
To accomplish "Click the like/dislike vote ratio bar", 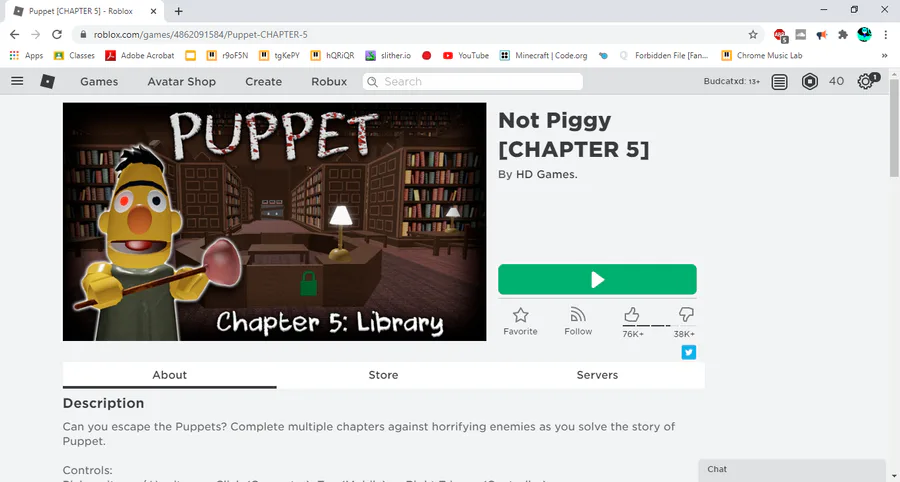I will pyautogui.click(x=659, y=325).
